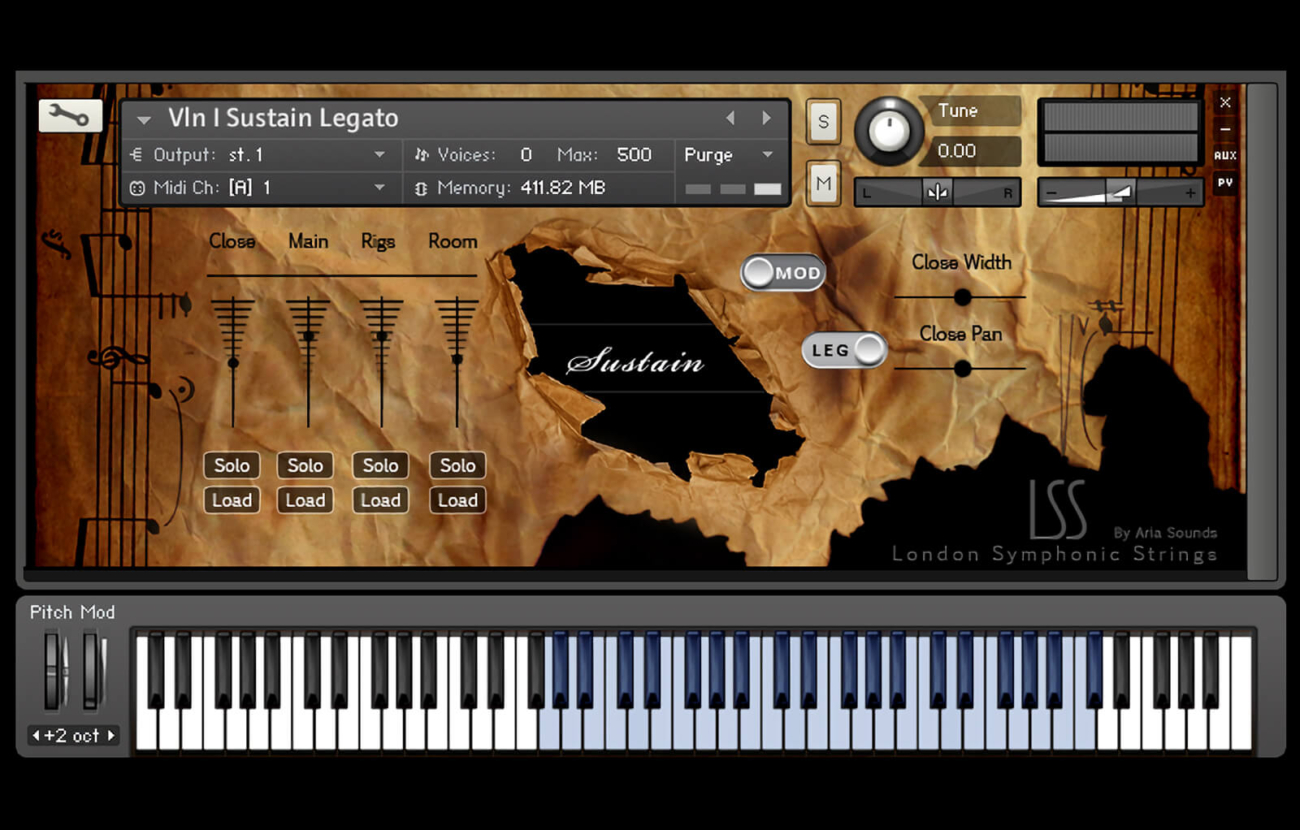Click the pan center marker icon
The width and height of the screenshot is (1300, 830).
click(937, 193)
